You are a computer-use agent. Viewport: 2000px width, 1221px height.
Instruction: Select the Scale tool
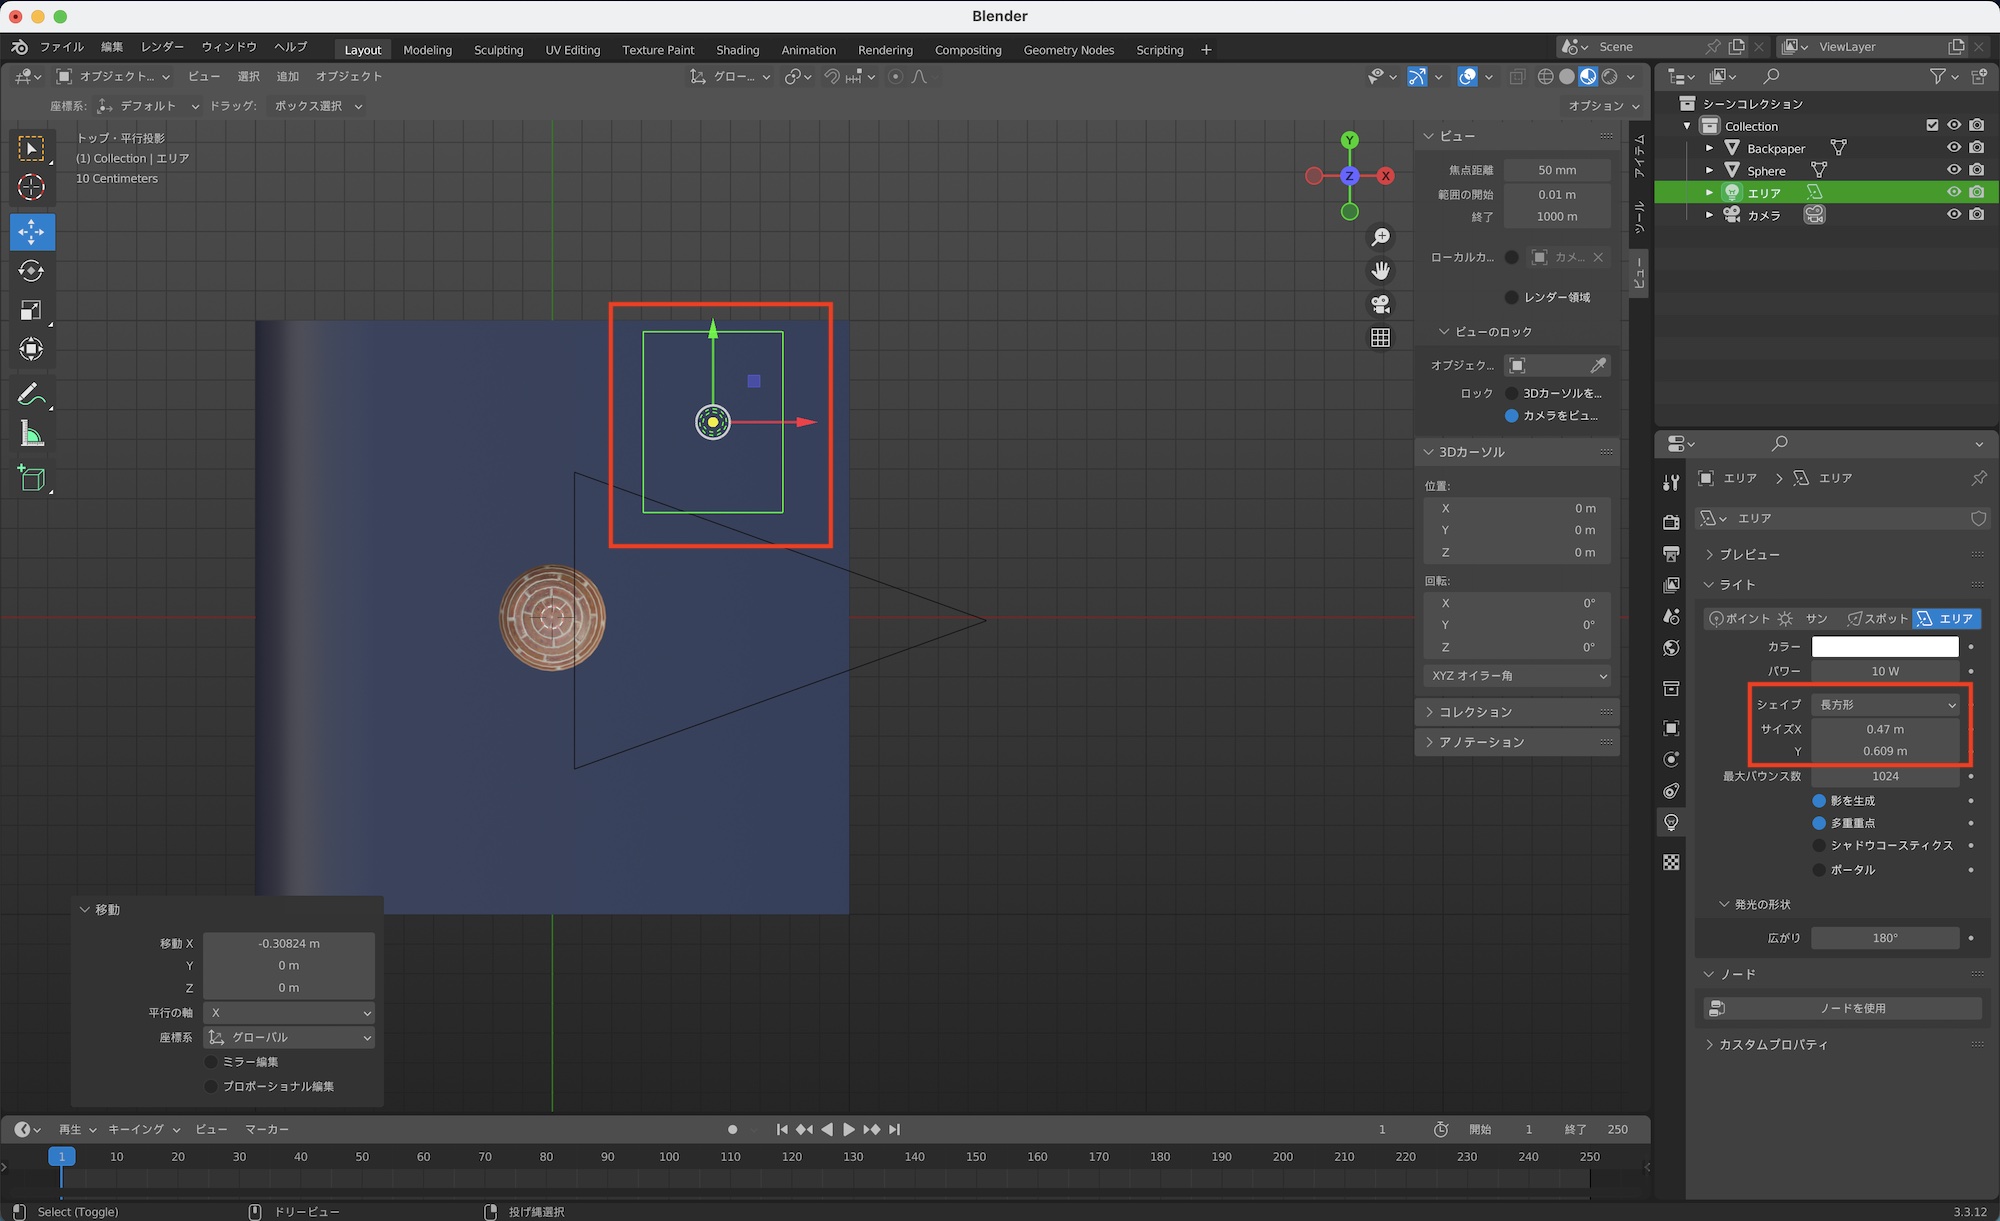pos(31,310)
